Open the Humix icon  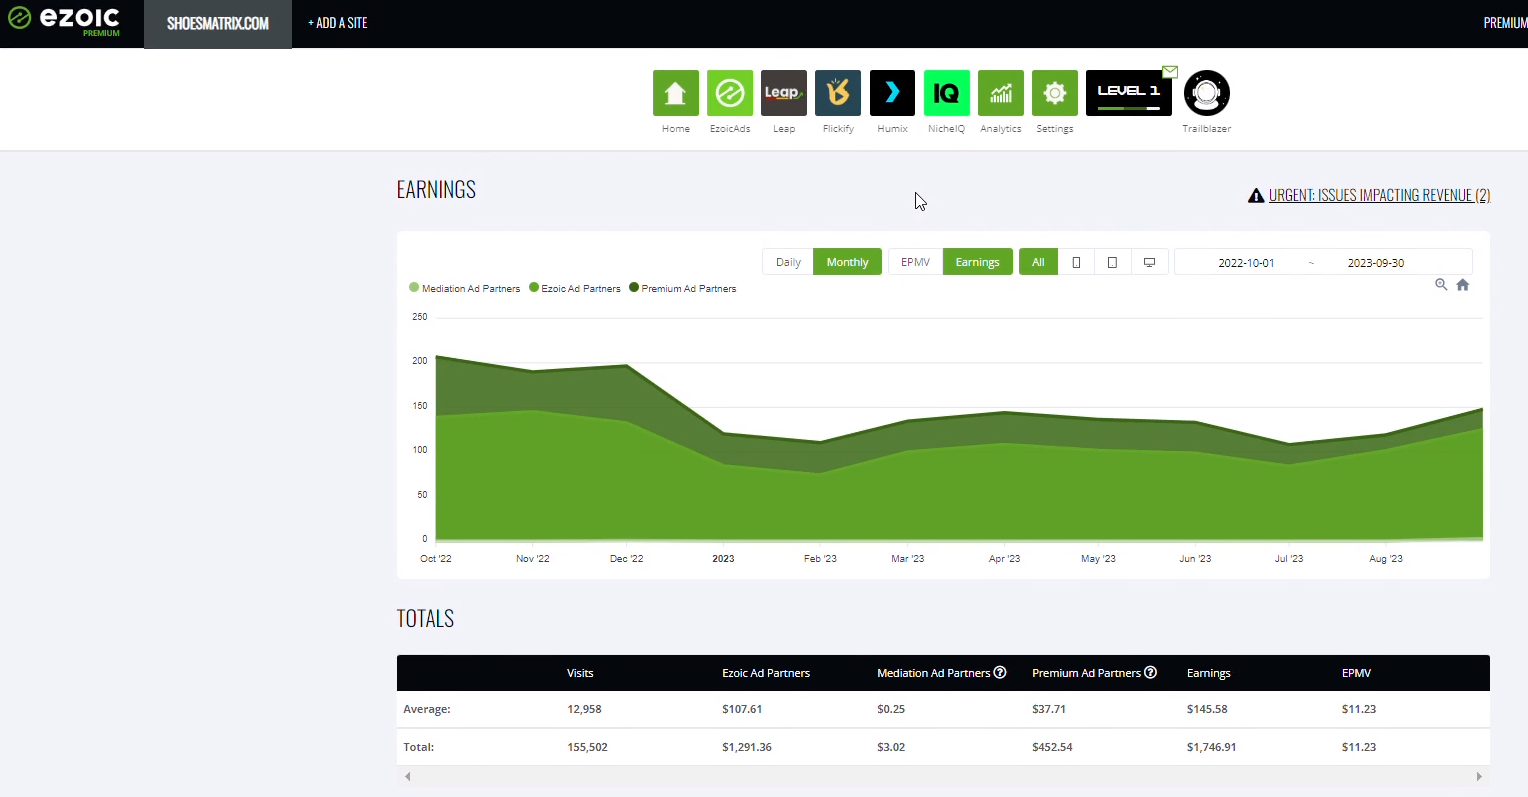pyautogui.click(x=892, y=93)
